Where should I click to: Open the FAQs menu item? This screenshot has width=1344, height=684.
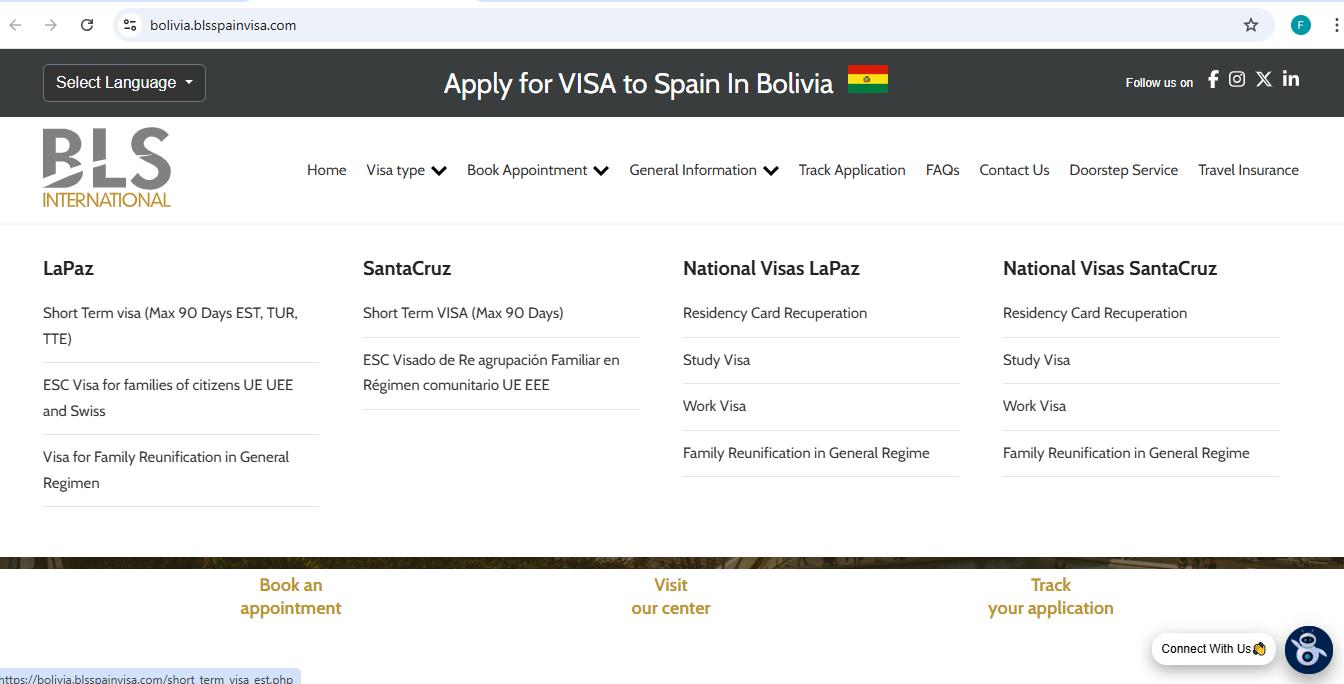click(x=942, y=170)
